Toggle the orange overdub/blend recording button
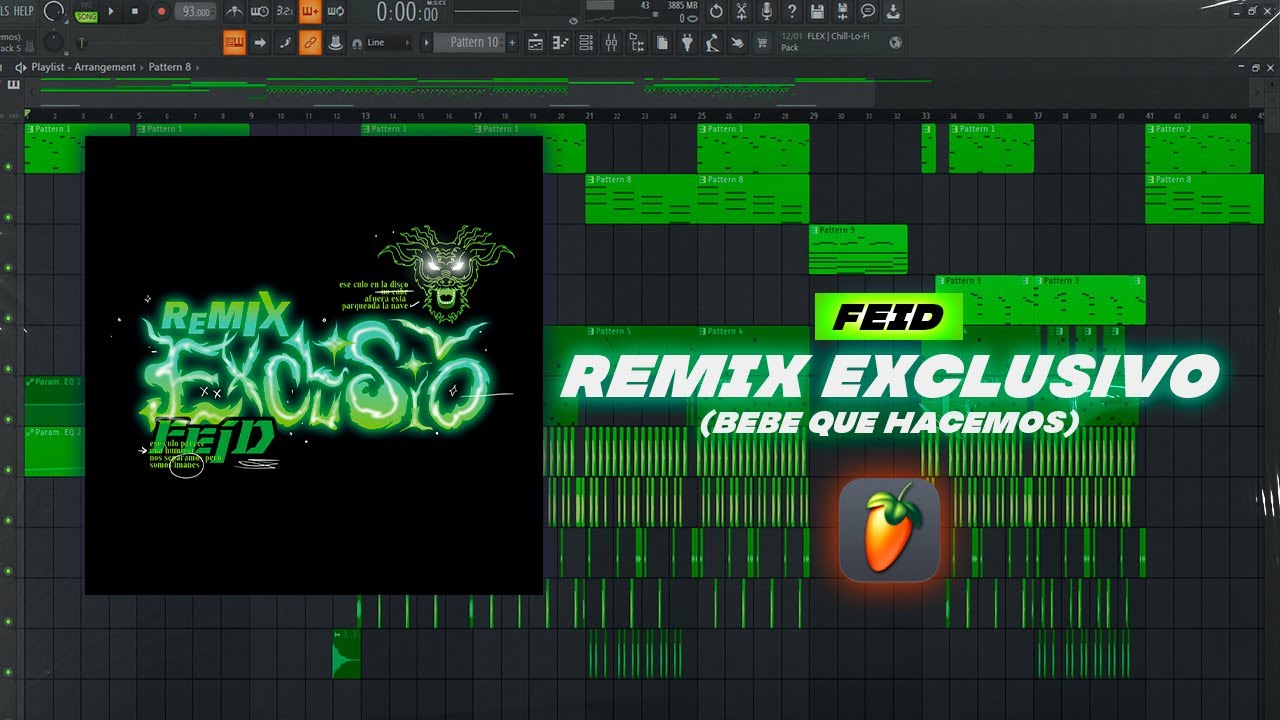The height and width of the screenshot is (720, 1280). click(310, 12)
